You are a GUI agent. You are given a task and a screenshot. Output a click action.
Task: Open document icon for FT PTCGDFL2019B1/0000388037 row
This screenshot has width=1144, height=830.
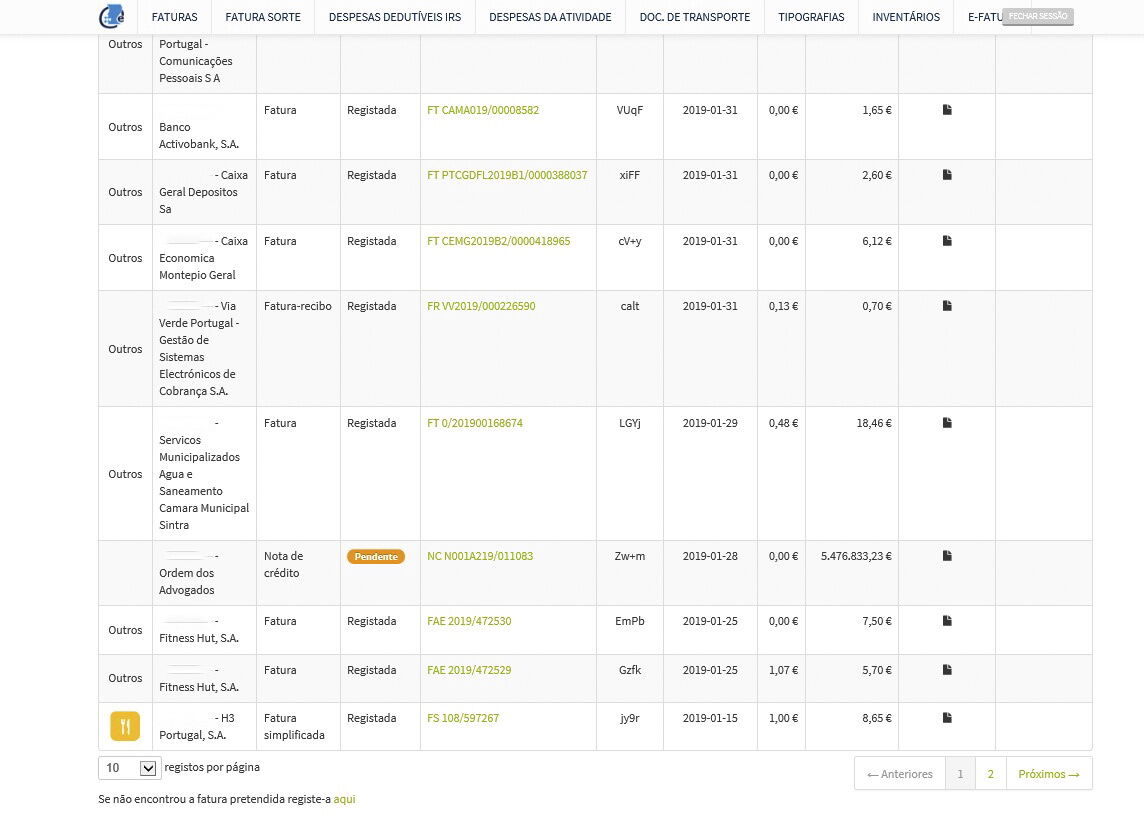[x=947, y=175]
